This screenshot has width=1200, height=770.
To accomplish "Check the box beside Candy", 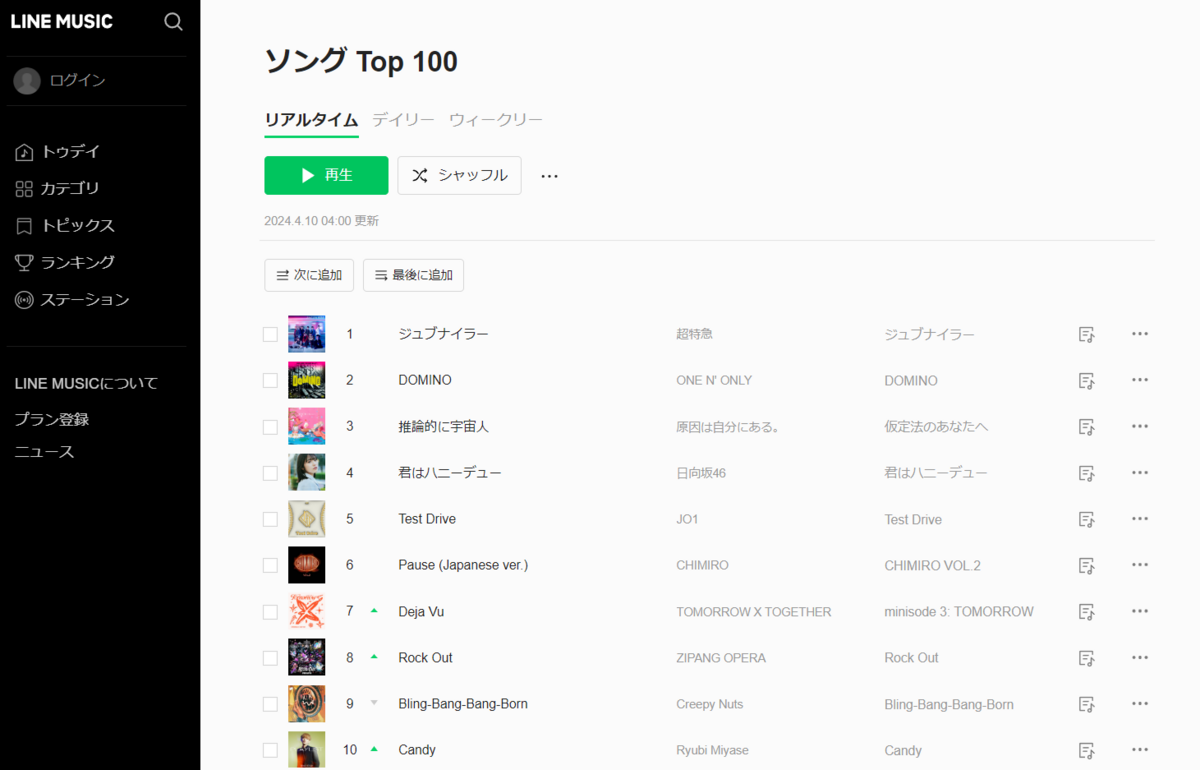I will pos(269,749).
